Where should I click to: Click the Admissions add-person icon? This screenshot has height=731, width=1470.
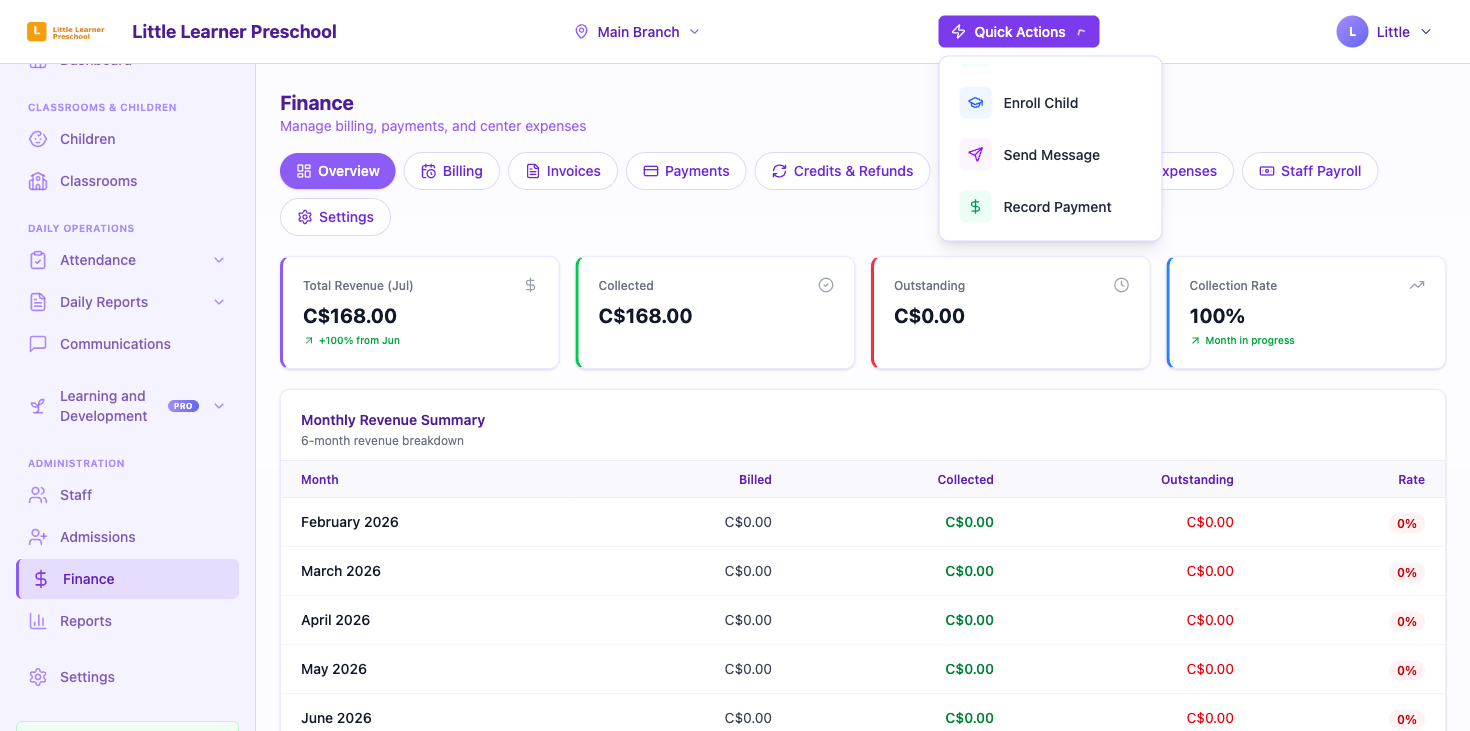click(x=38, y=537)
